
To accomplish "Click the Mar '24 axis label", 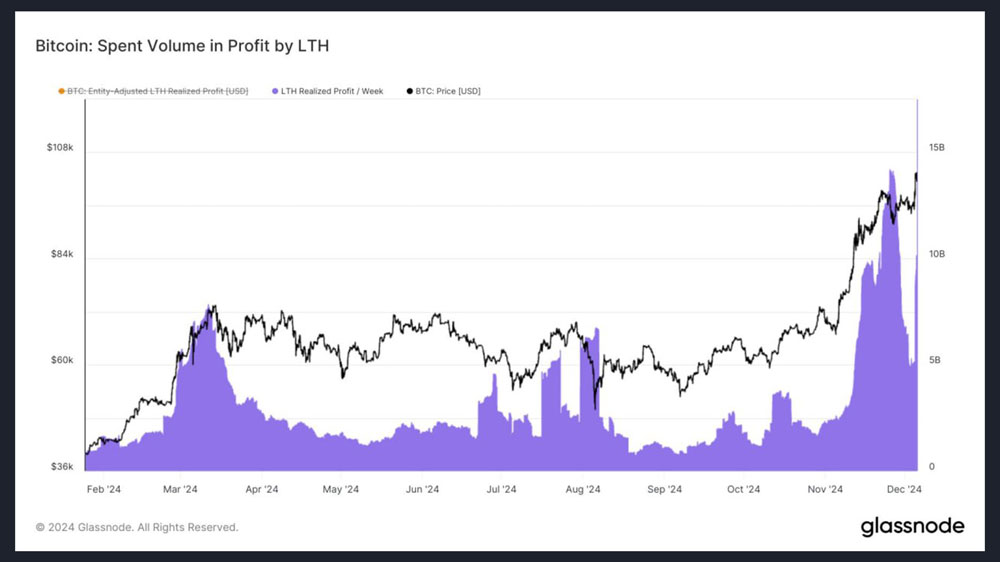I will 180,489.
